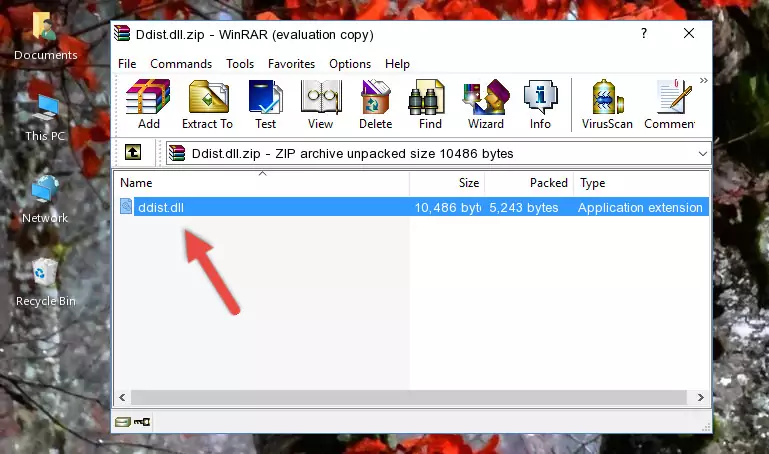769x454 pixels.
Task: Click the Application extension type cell
Action: [640, 207]
